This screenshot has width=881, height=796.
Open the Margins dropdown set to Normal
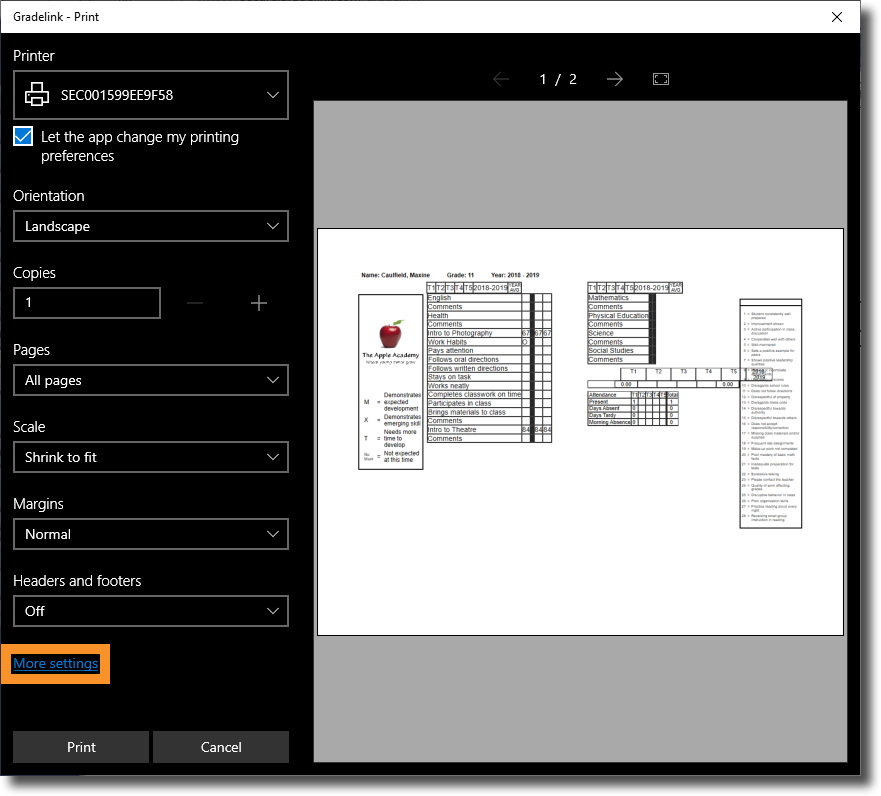tap(151, 534)
